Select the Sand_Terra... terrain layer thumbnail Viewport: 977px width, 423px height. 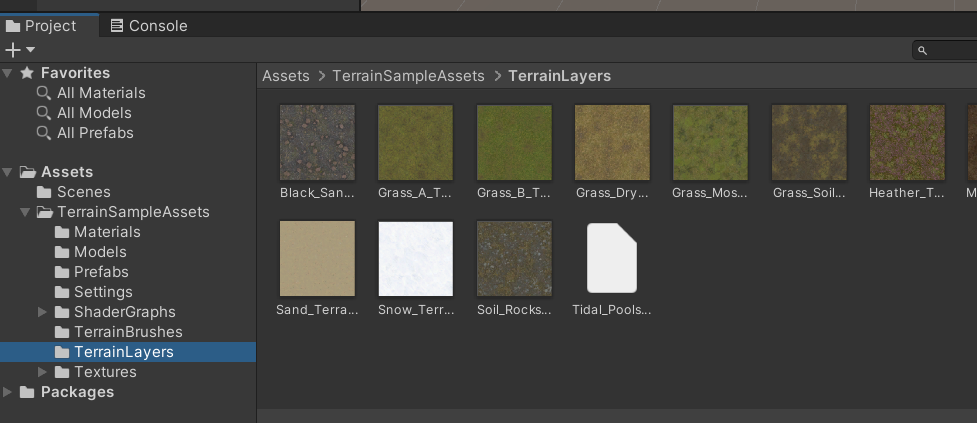317,259
